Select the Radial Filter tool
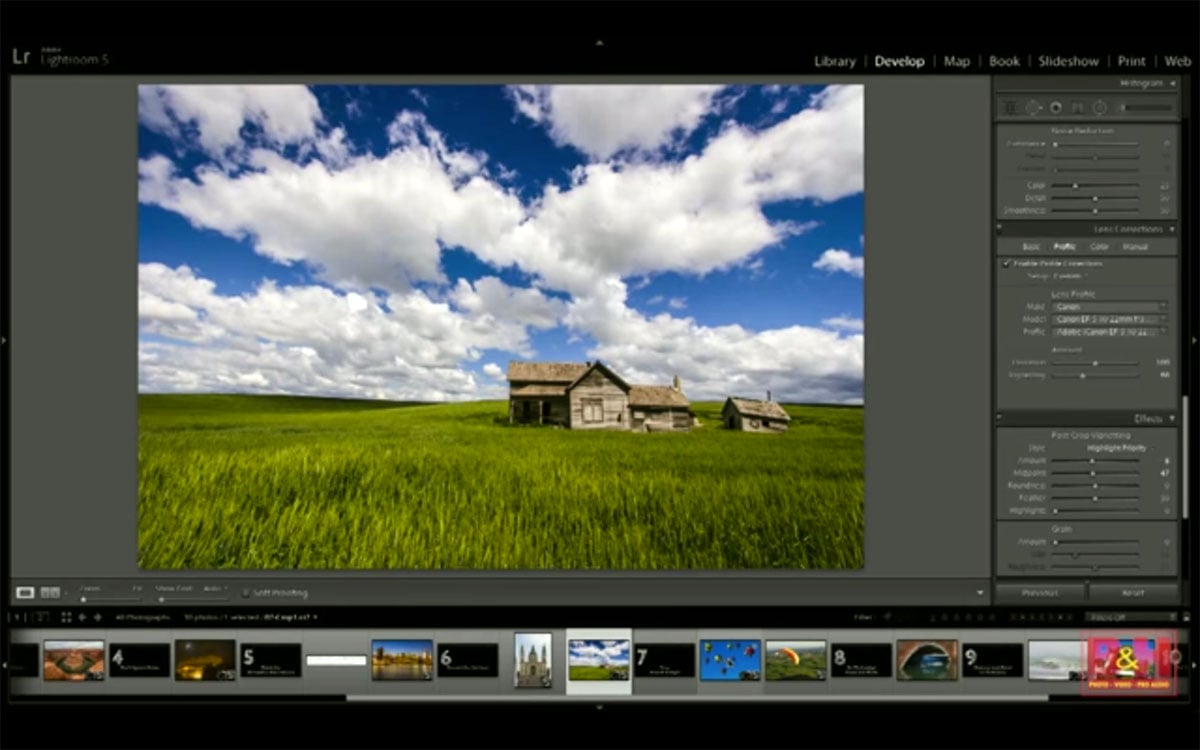The image size is (1200, 750). click(x=1100, y=107)
